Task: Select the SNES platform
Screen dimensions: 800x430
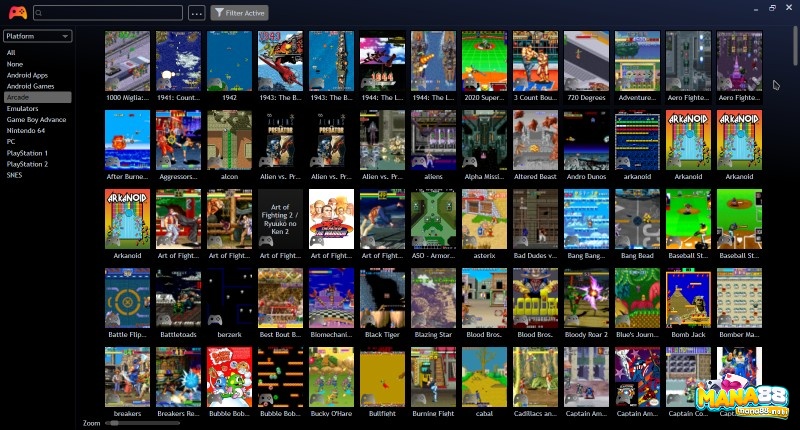Action: coord(15,174)
